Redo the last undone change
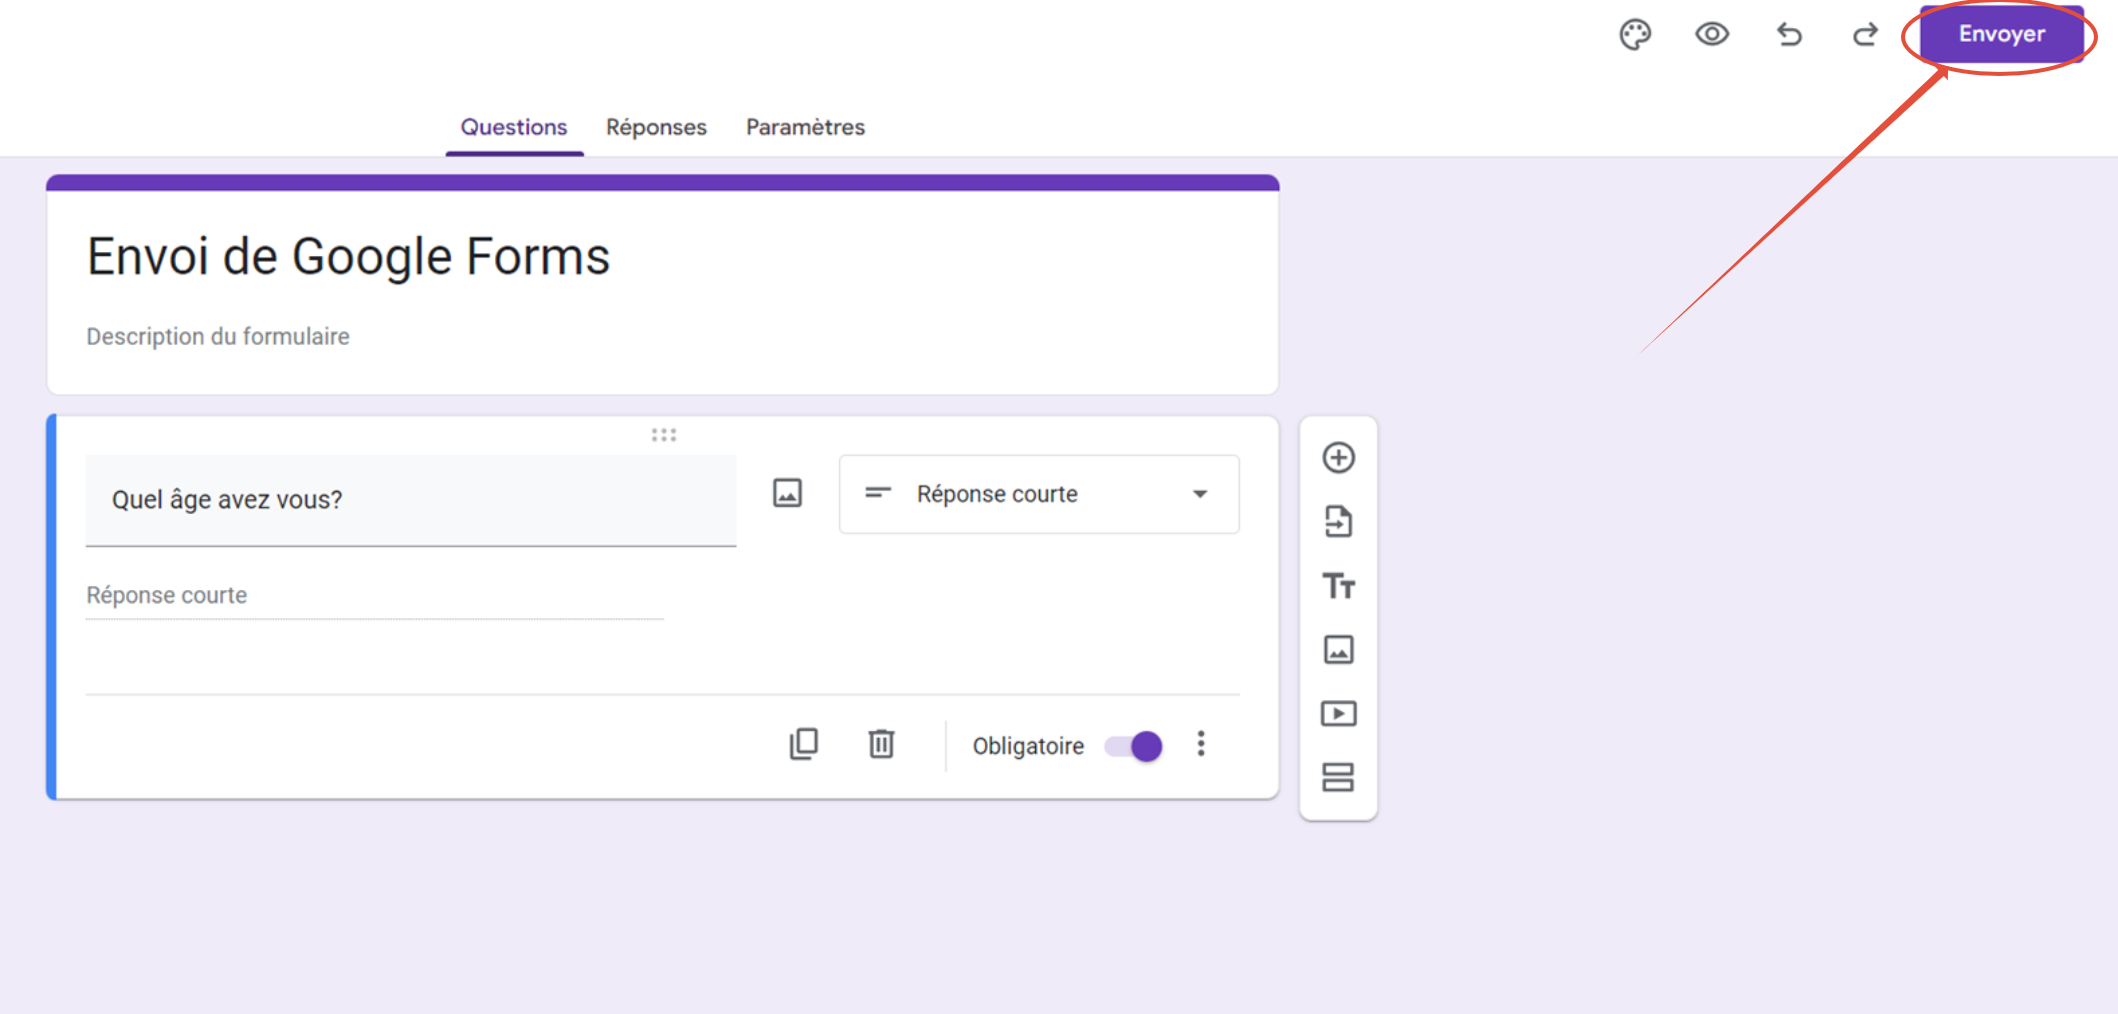This screenshot has height=1014, width=2118. pyautogui.click(x=1865, y=35)
